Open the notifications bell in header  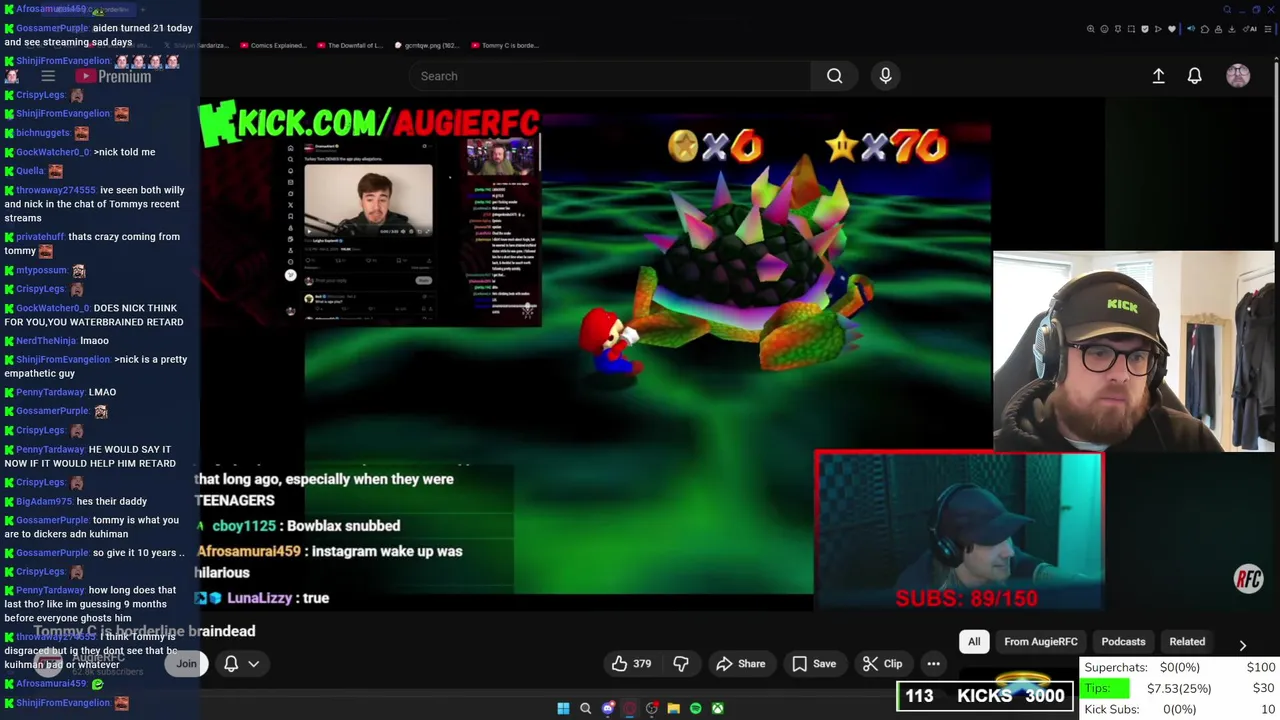[x=1194, y=76]
